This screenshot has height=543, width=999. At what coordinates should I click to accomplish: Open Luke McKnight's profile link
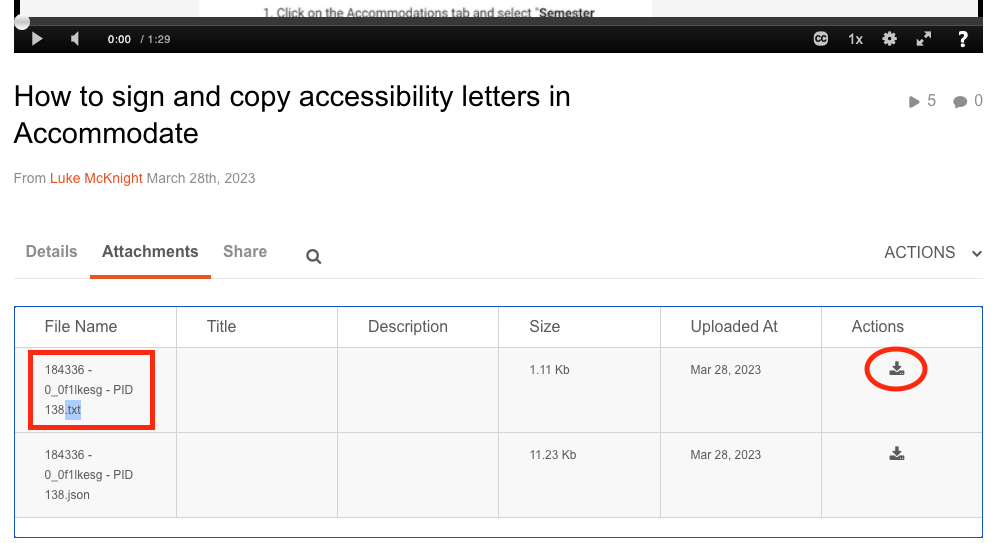pos(96,178)
